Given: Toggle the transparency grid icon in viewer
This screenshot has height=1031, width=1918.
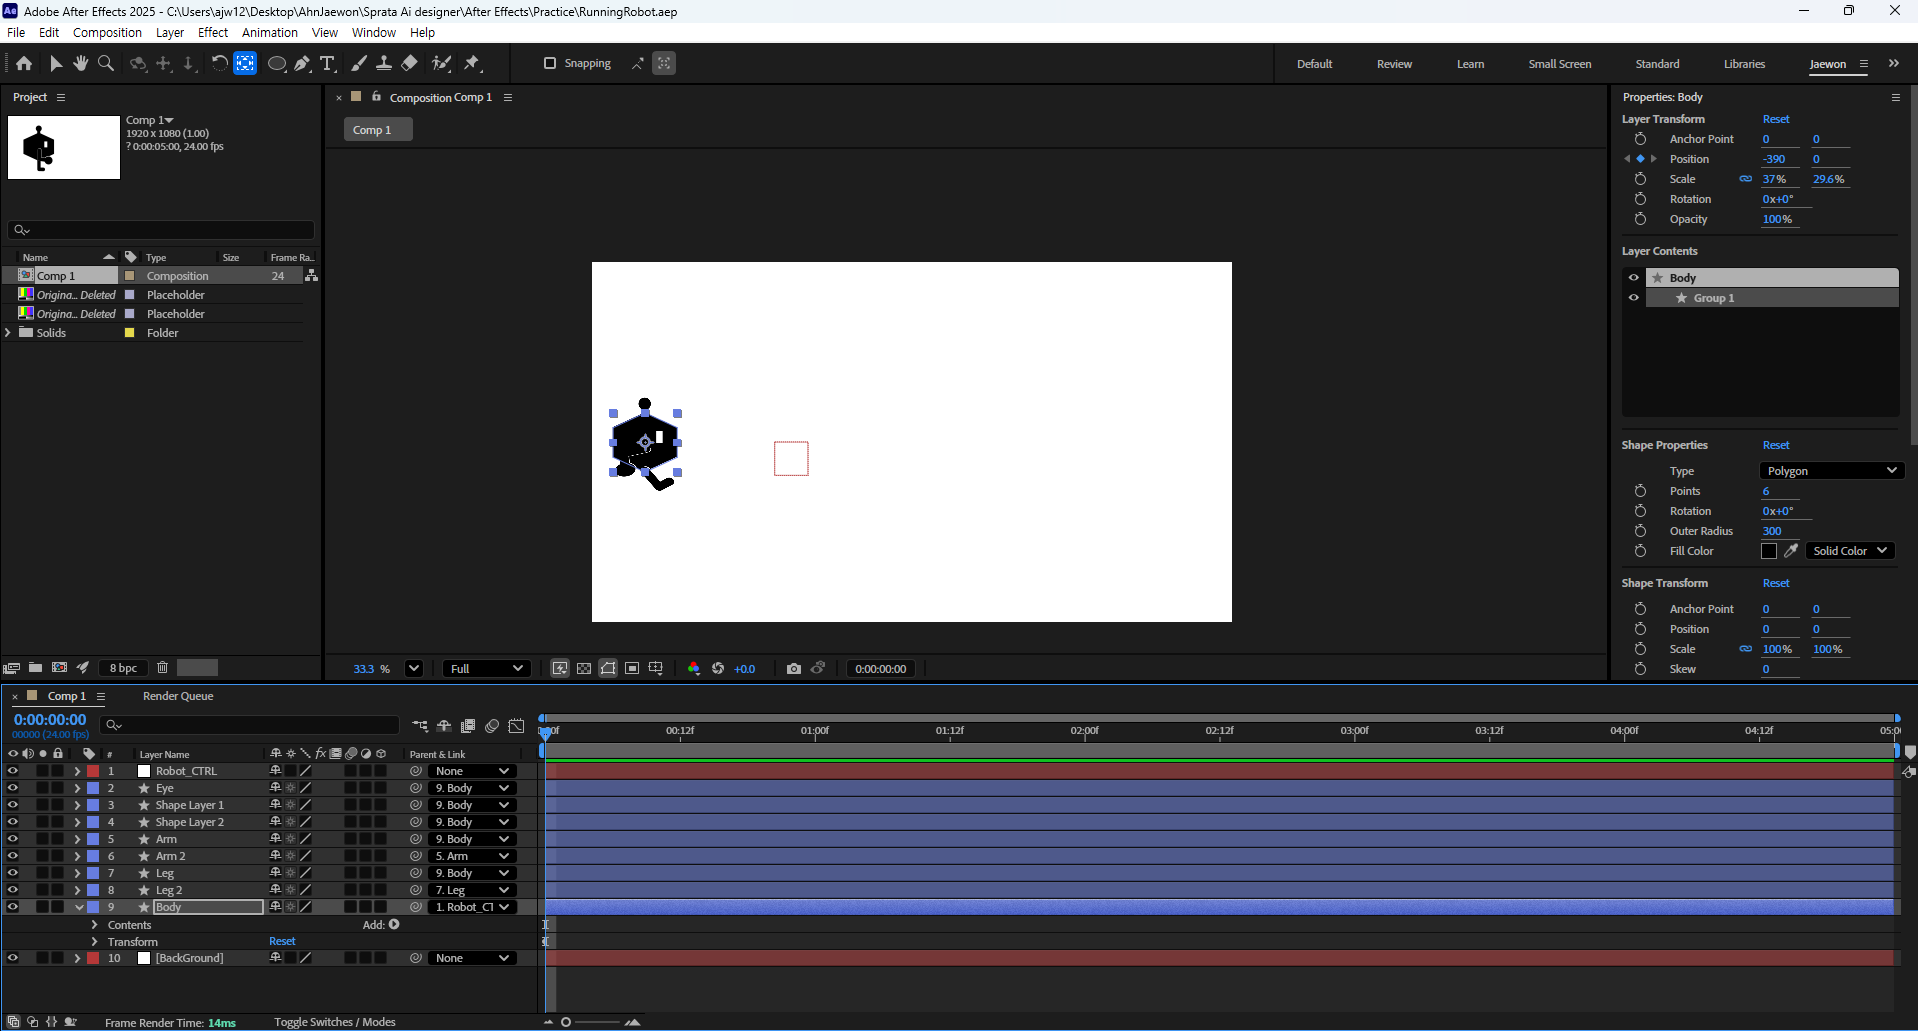Looking at the screenshot, I should coord(584,669).
